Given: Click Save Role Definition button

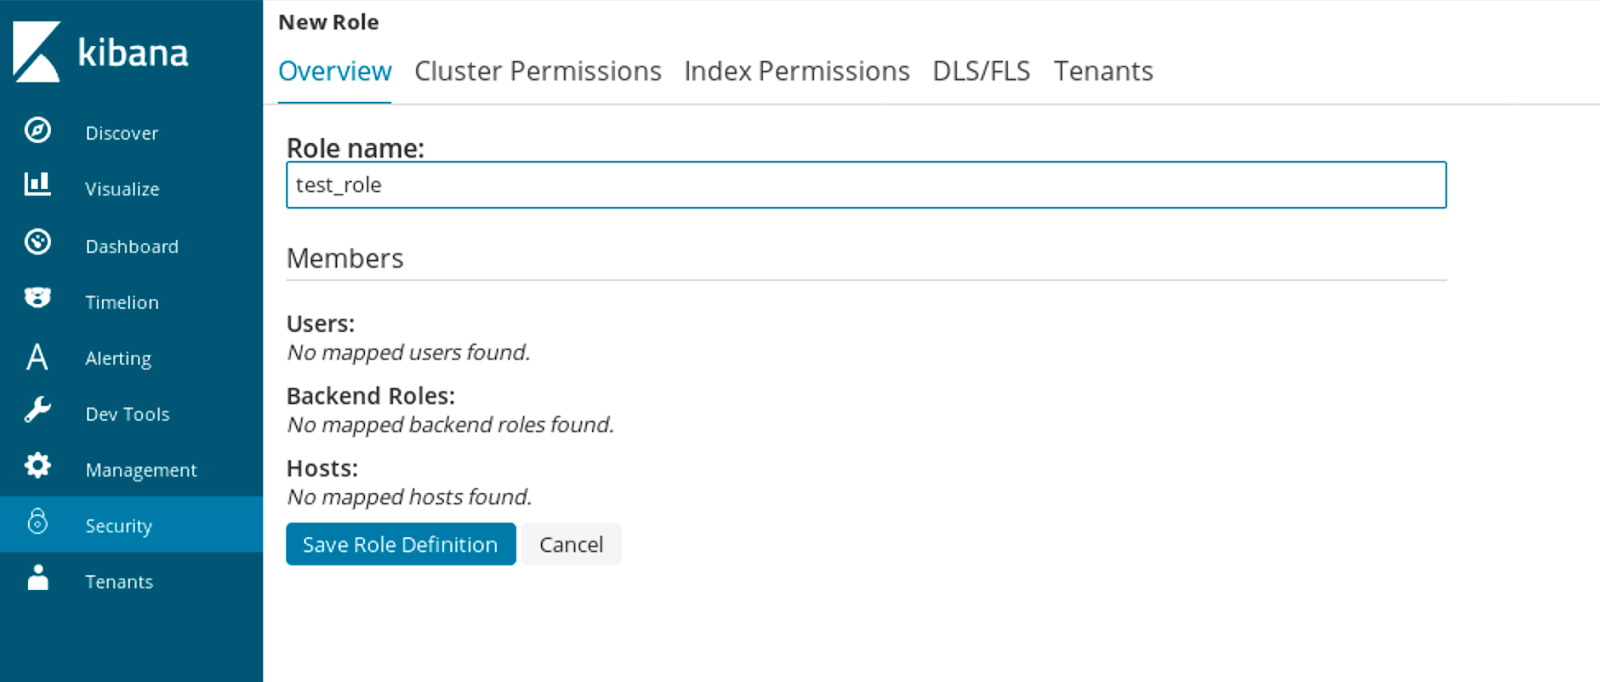Looking at the screenshot, I should point(401,544).
